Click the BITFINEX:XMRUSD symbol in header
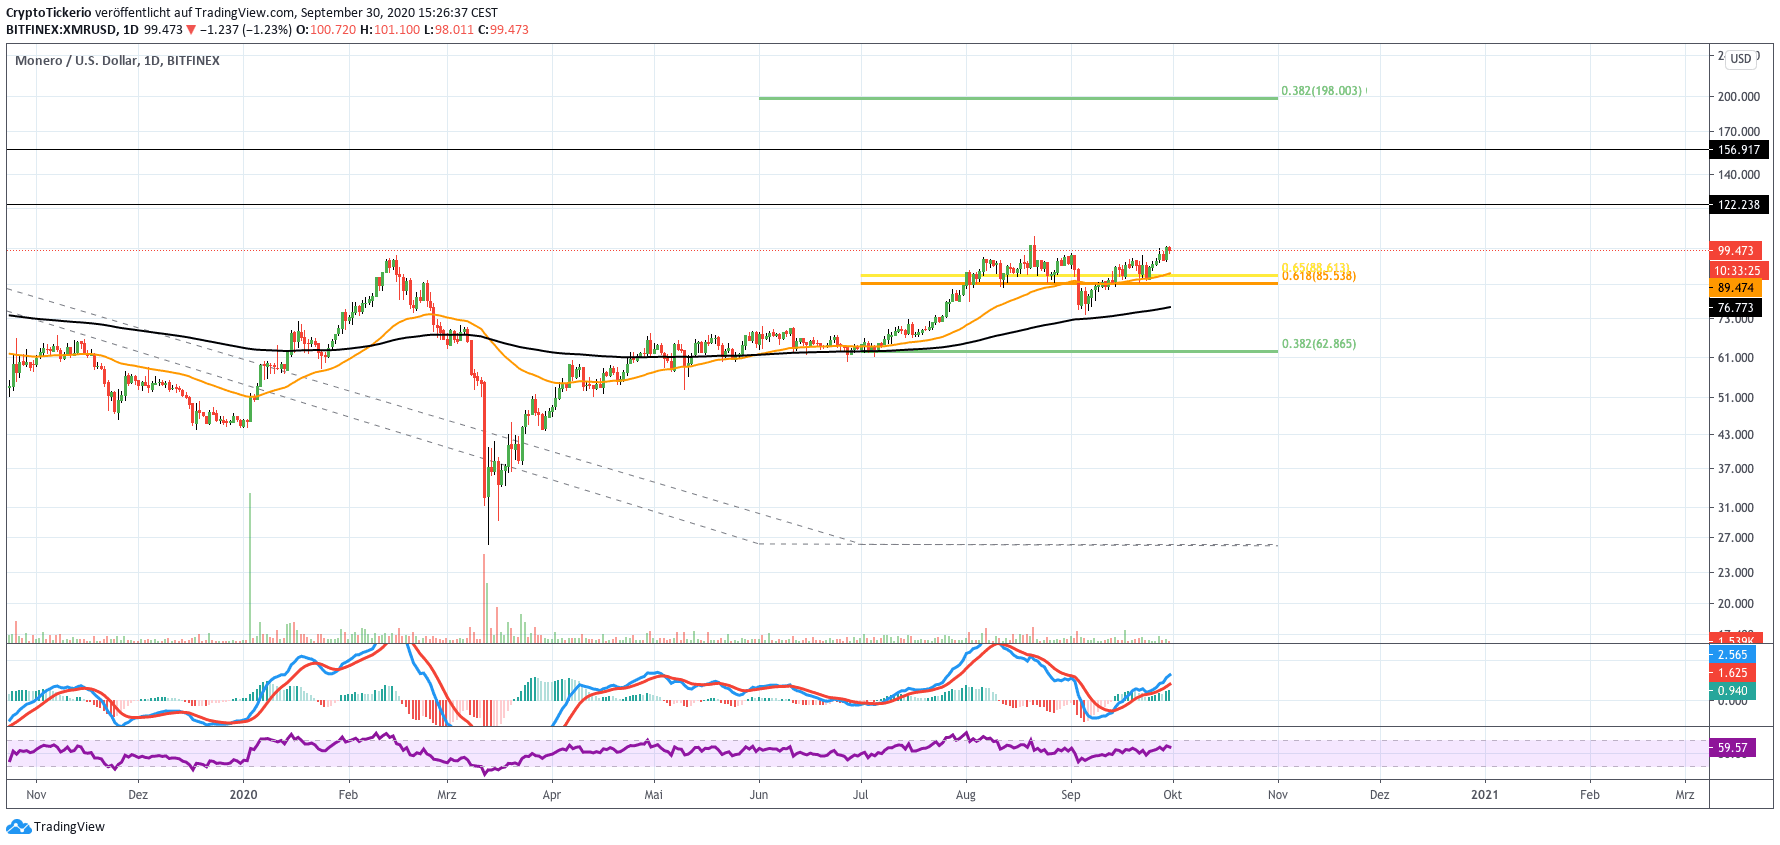The image size is (1780, 845). point(61,30)
